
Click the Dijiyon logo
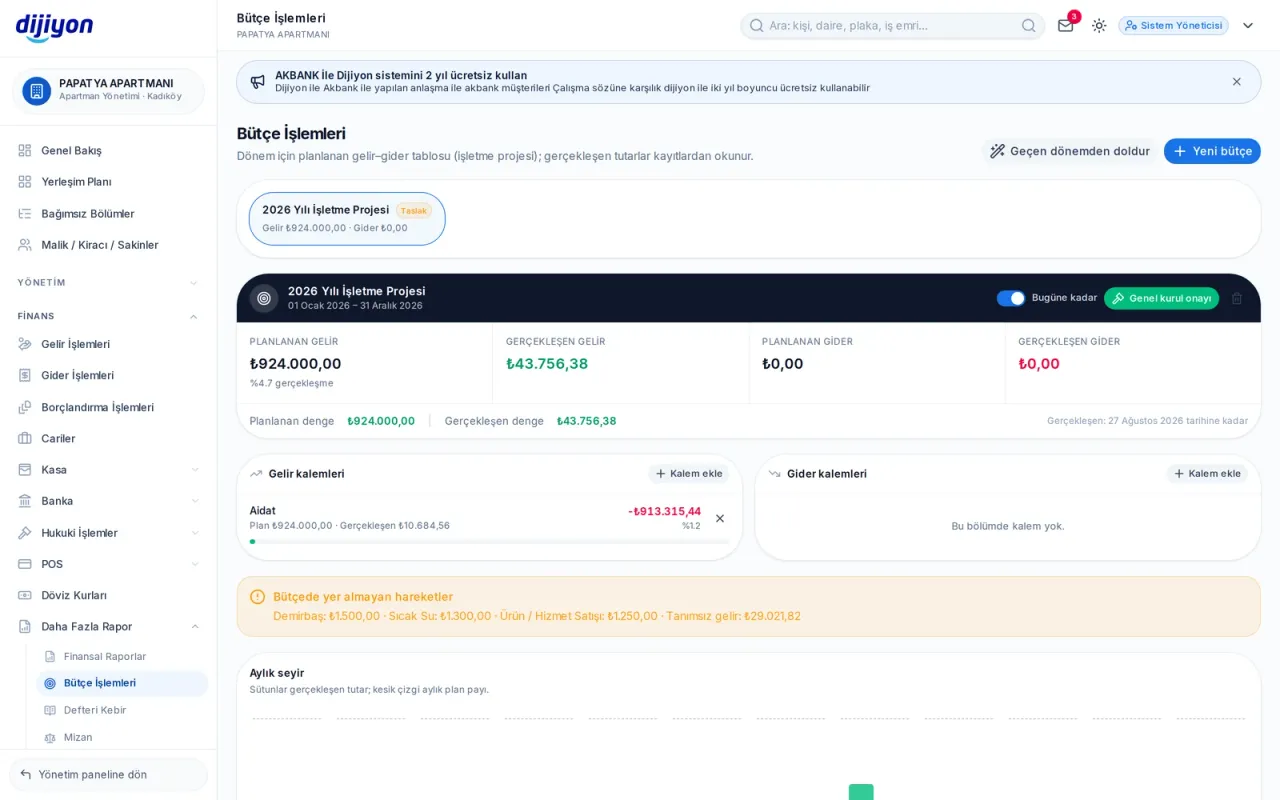click(55, 27)
